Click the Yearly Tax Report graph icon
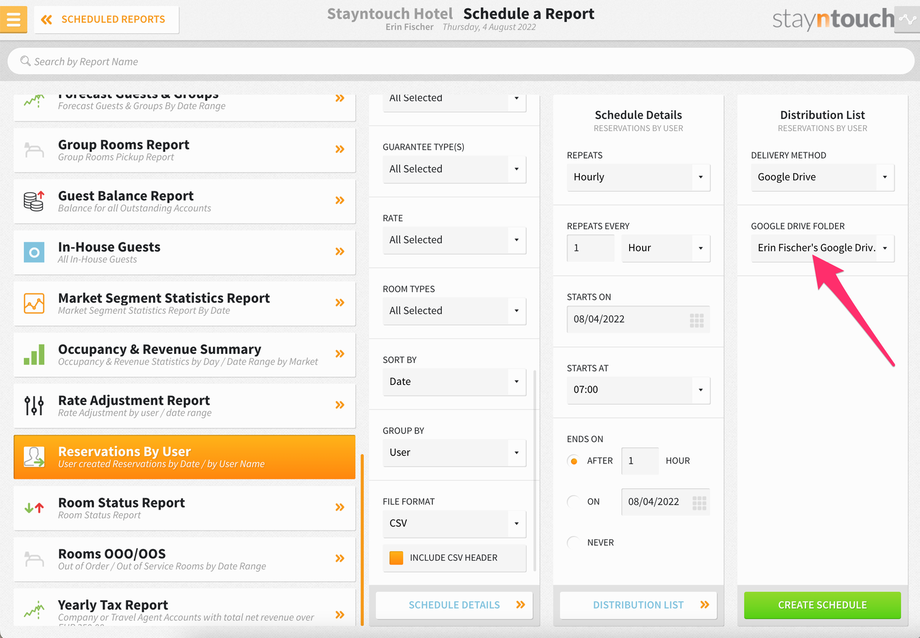The image size is (920, 638). click(34, 610)
